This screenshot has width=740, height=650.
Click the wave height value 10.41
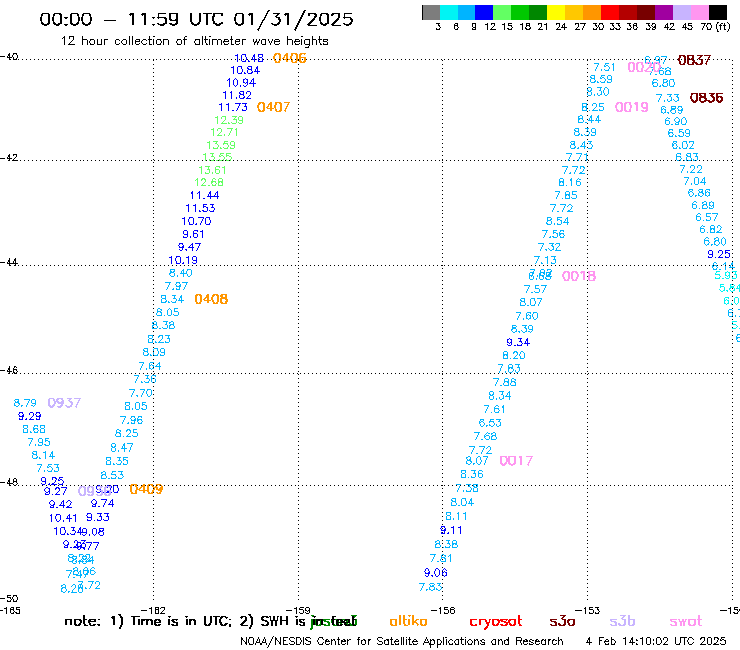63,518
